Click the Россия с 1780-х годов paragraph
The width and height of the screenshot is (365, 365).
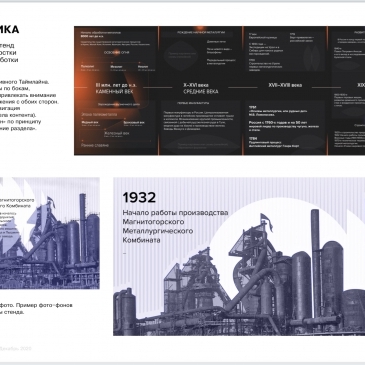pyautogui.click(x=283, y=126)
